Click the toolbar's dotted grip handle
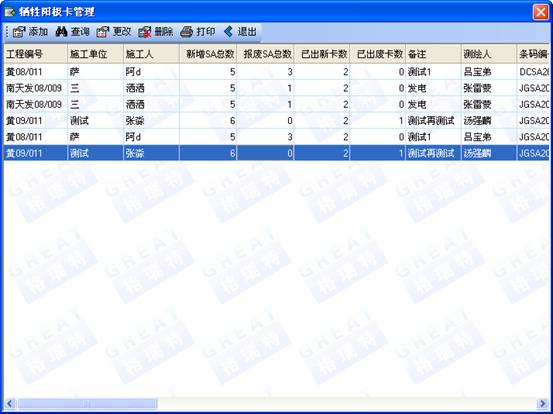Image resolution: width=553 pixels, height=414 pixels. click(7, 32)
